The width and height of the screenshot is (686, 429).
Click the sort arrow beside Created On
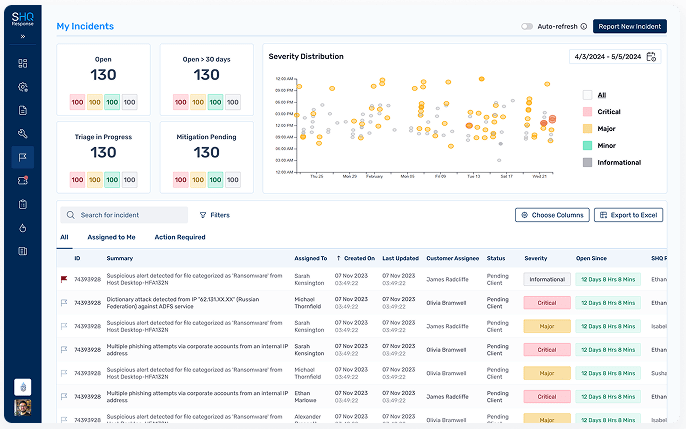[x=338, y=258]
